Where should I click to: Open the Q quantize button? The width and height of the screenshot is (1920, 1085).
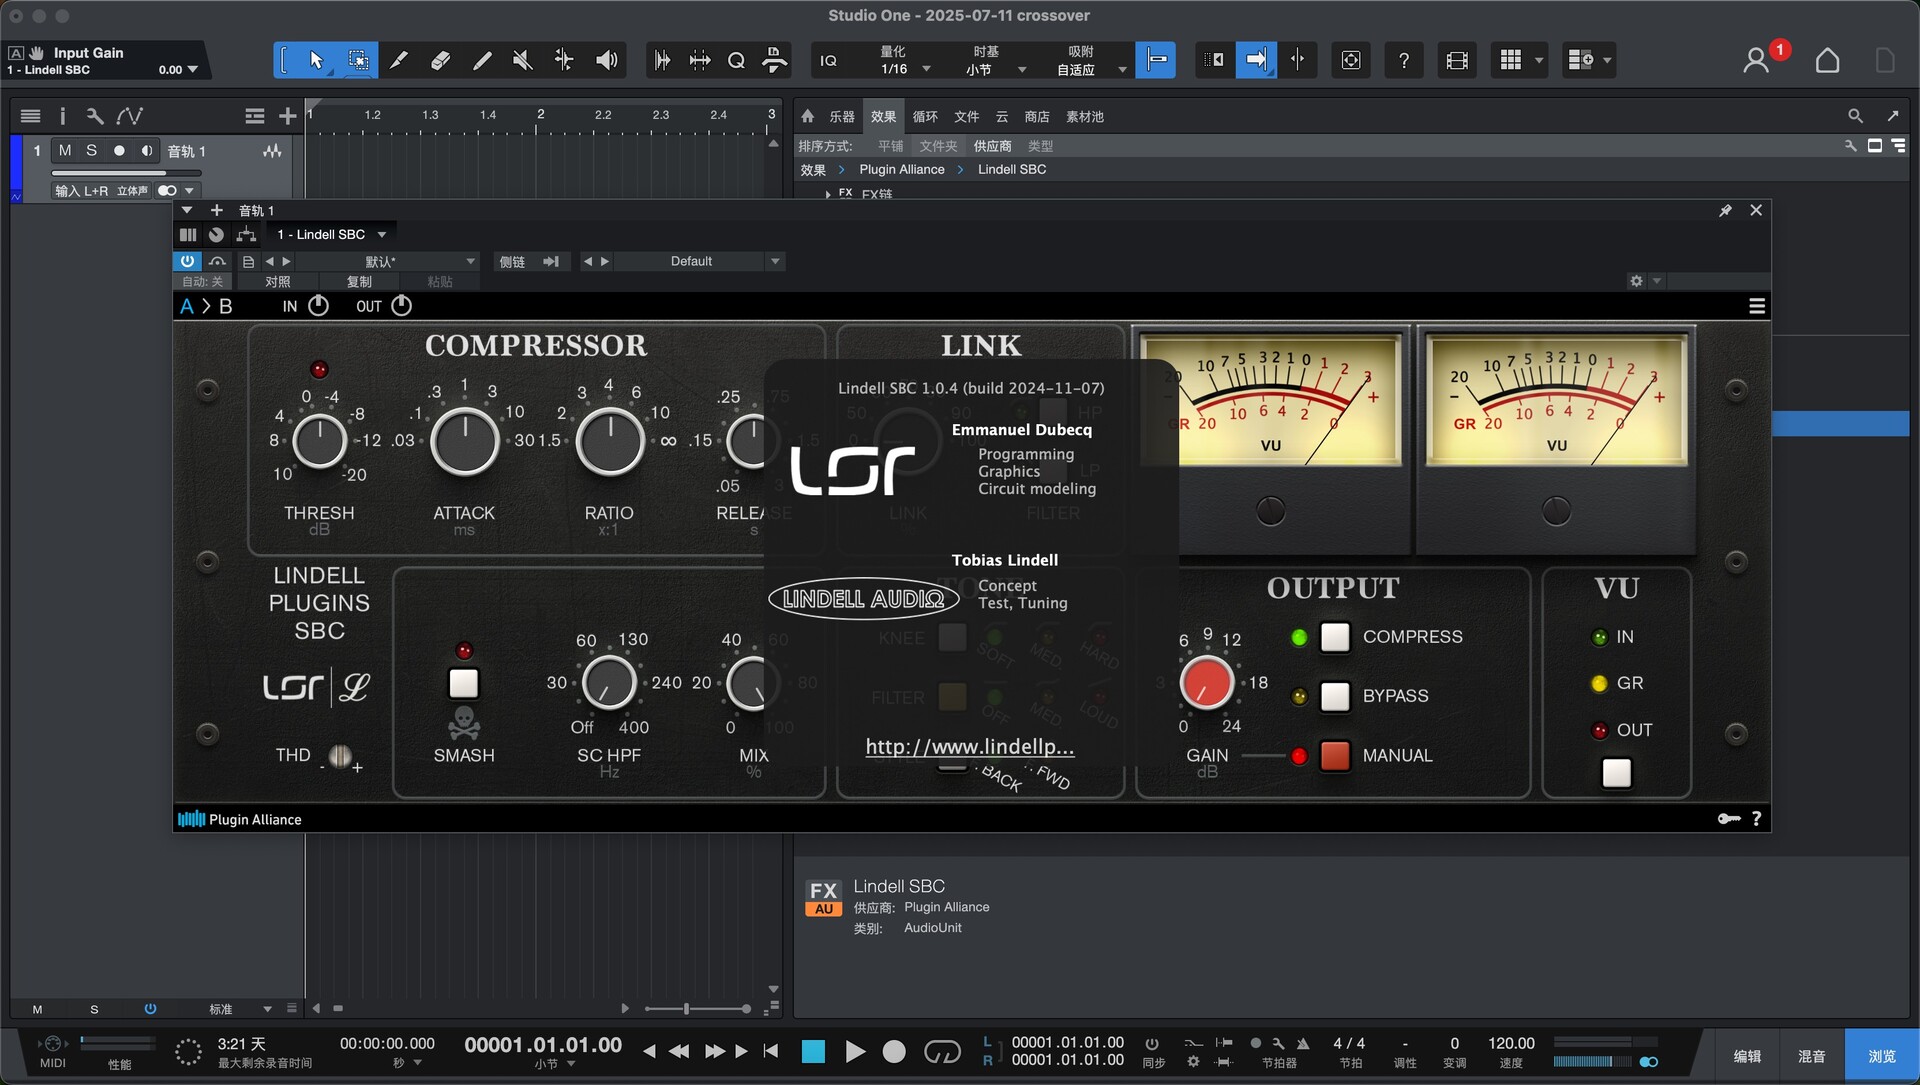736,61
